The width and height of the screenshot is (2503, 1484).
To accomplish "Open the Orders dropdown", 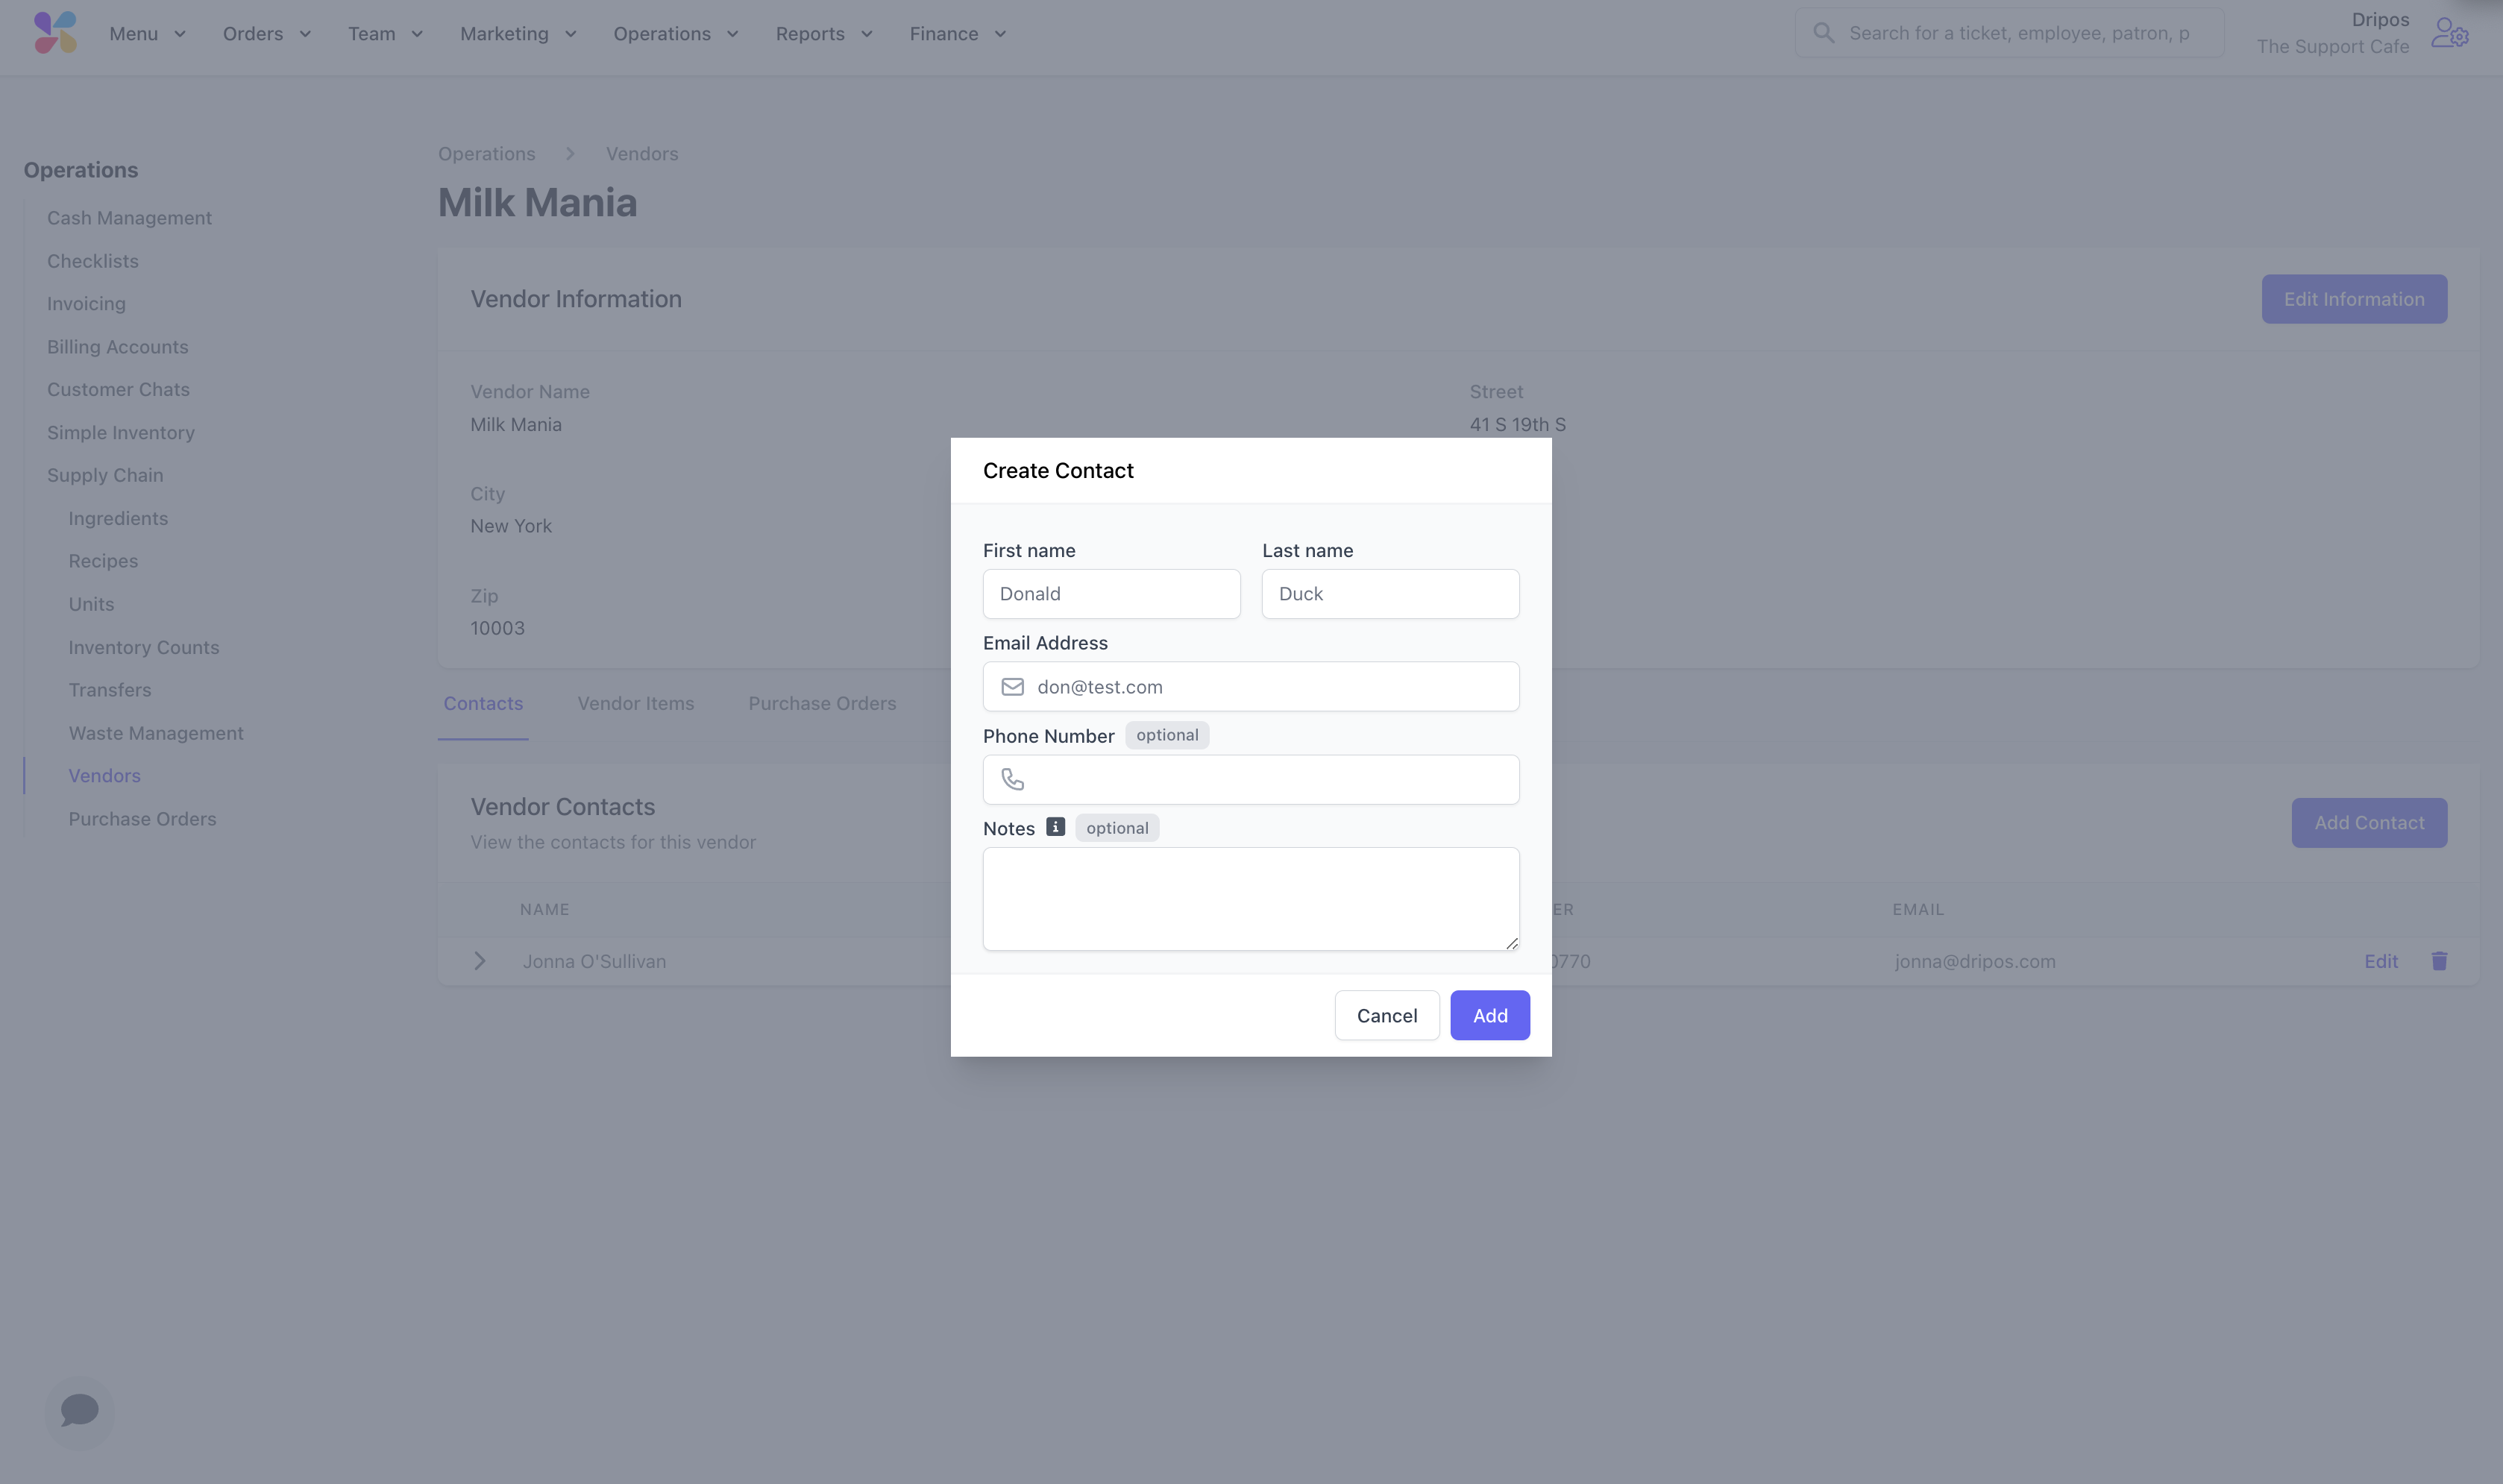I will pyautogui.click(x=267, y=34).
